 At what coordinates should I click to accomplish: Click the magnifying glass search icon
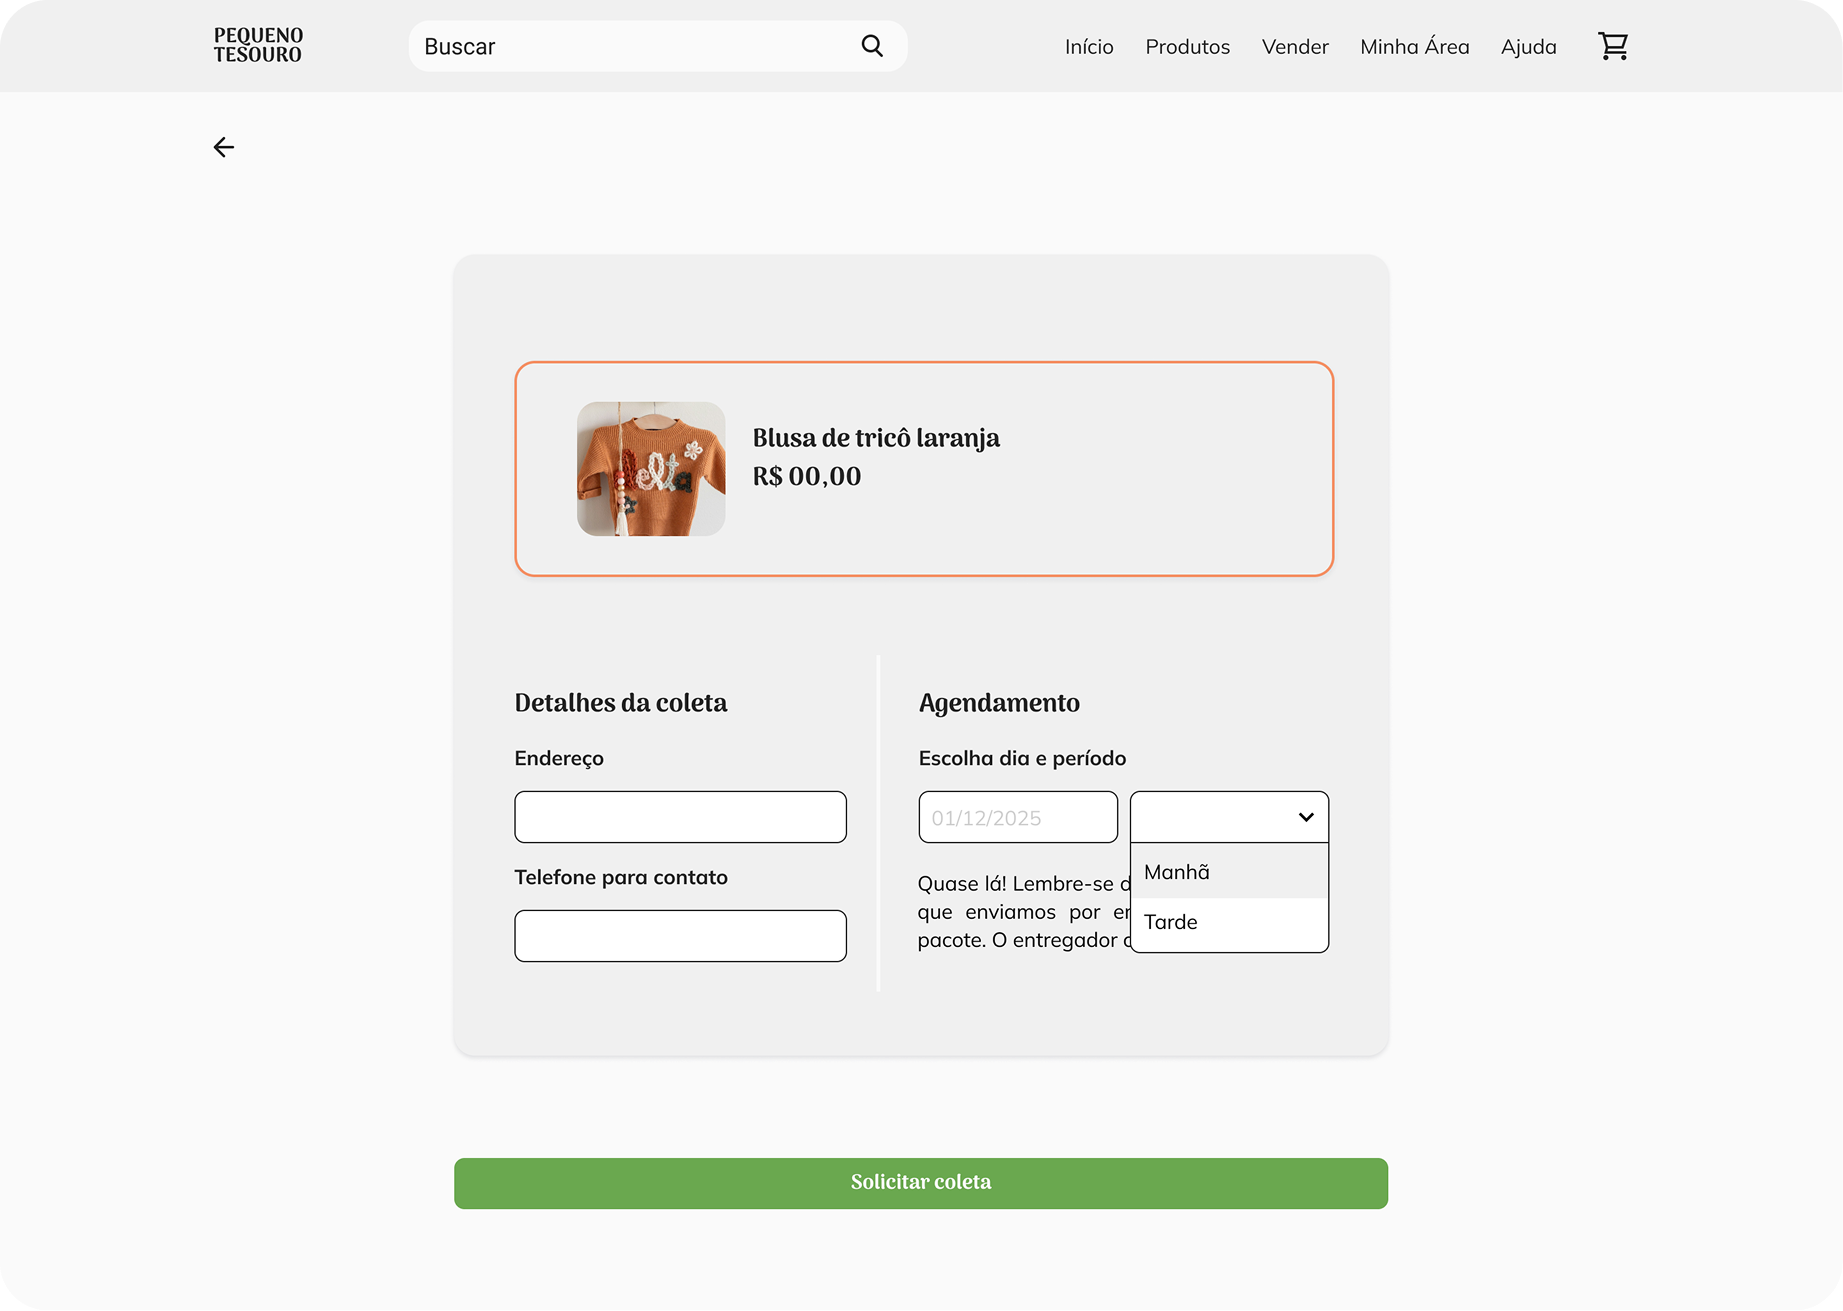[872, 46]
